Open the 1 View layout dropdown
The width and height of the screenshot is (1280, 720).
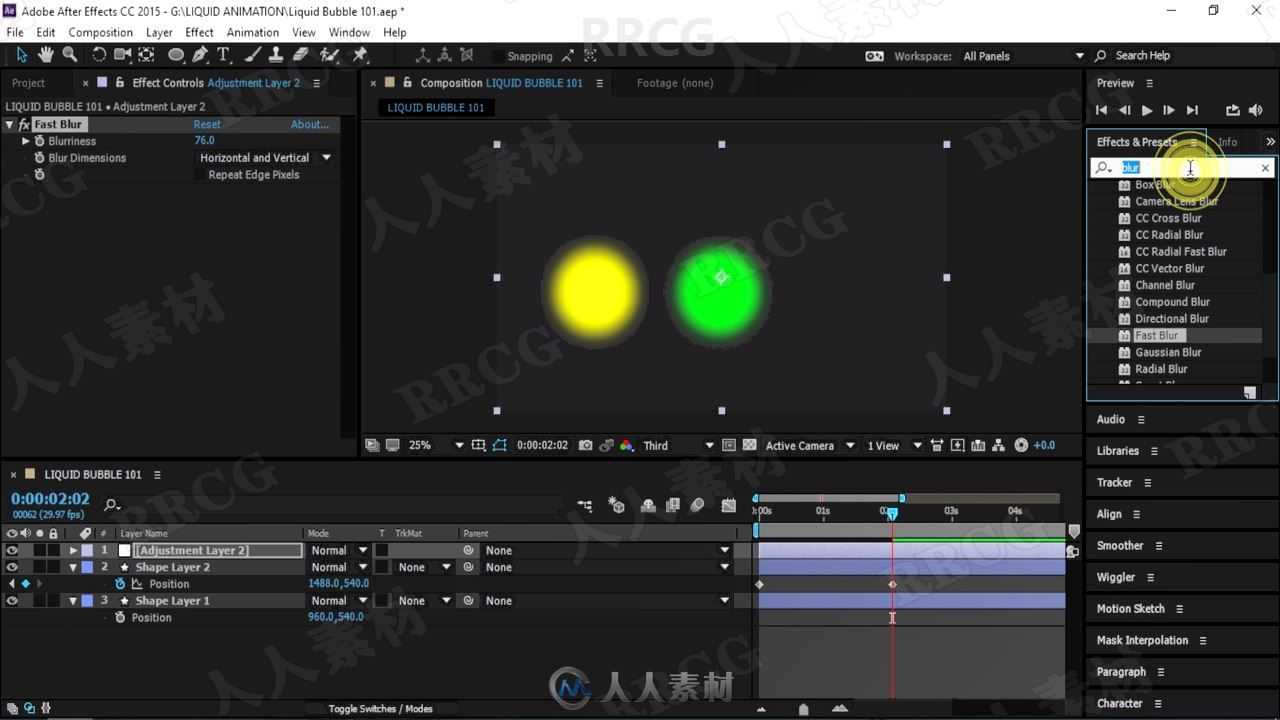pyautogui.click(x=895, y=445)
